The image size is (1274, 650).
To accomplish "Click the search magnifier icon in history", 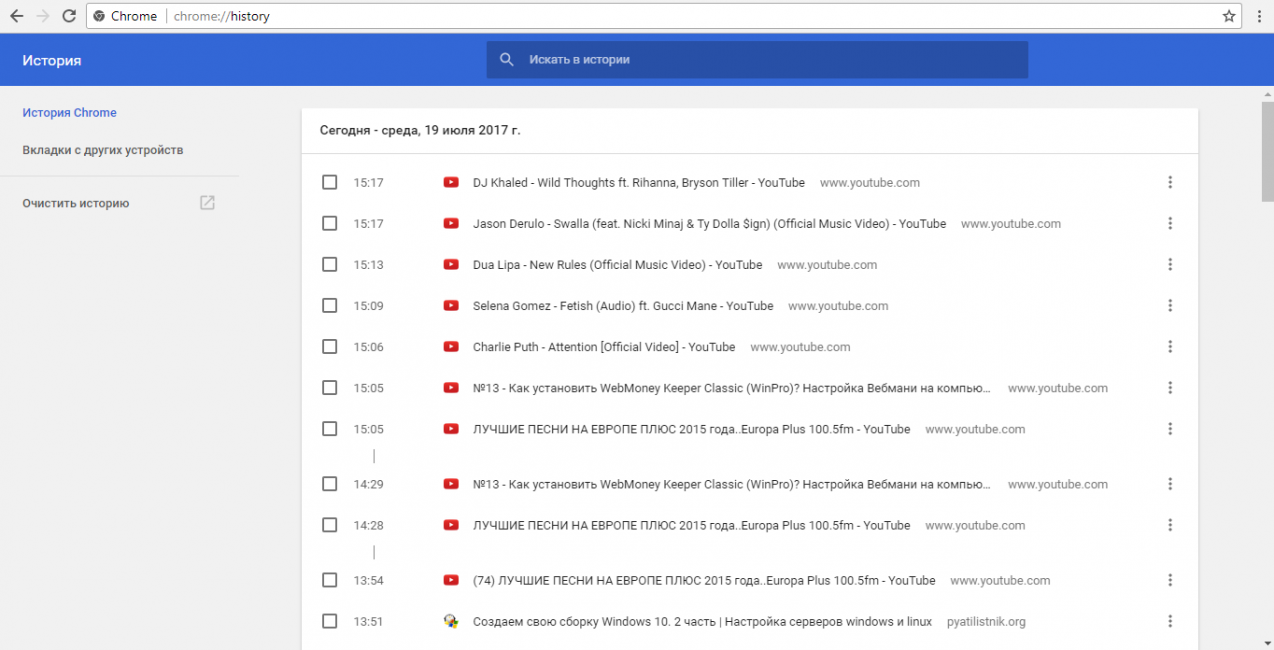I will tap(507, 60).
